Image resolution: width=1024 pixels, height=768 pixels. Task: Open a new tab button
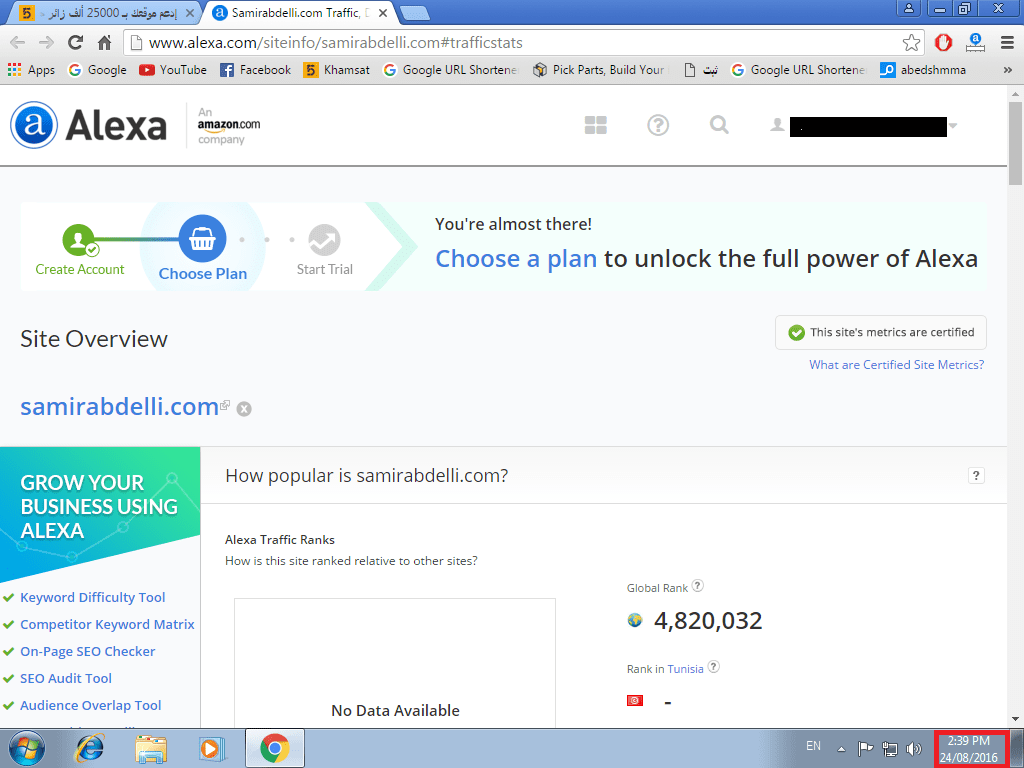[x=414, y=13]
